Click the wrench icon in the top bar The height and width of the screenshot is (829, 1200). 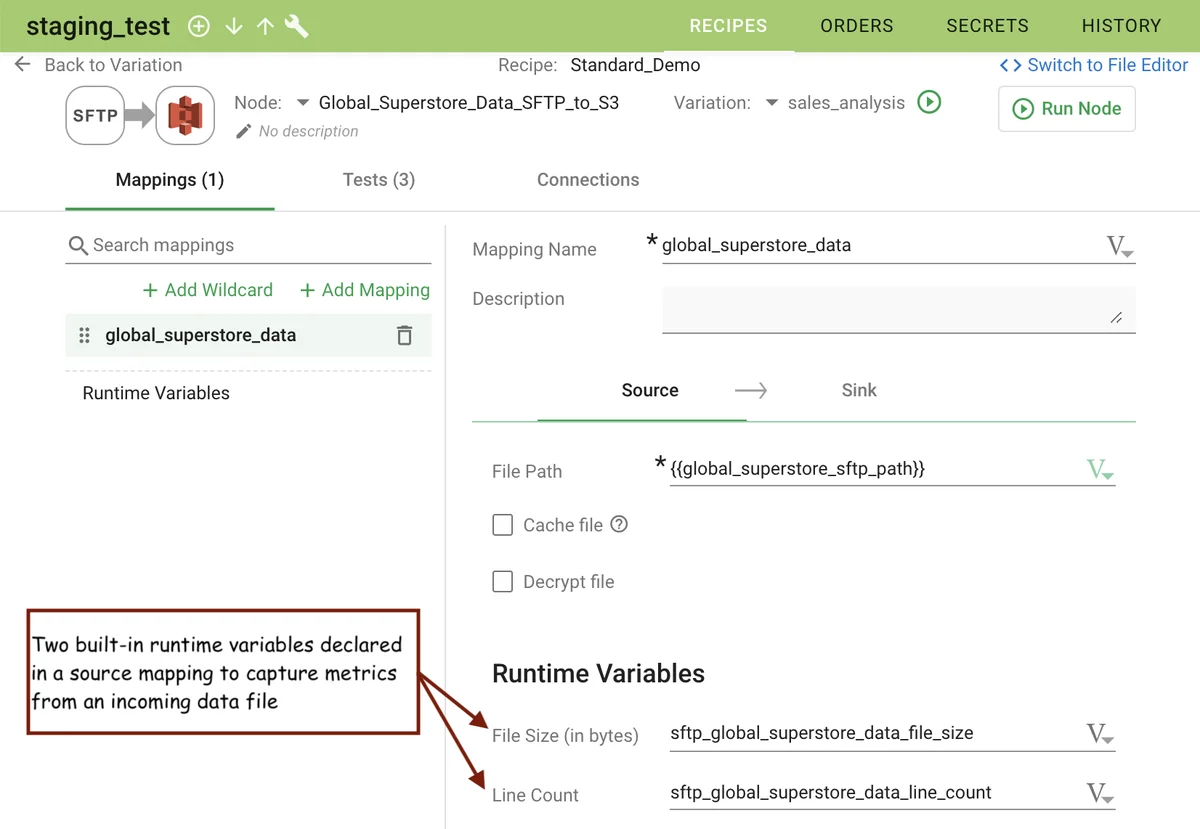click(x=296, y=26)
